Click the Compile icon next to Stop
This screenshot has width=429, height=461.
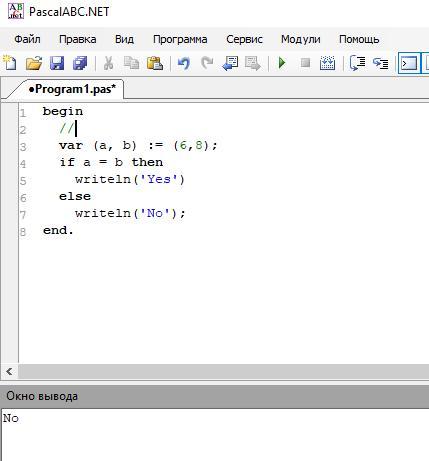327,63
